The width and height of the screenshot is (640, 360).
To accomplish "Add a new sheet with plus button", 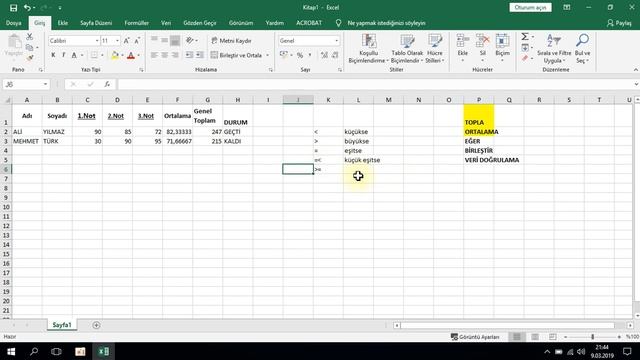I will click(96, 325).
